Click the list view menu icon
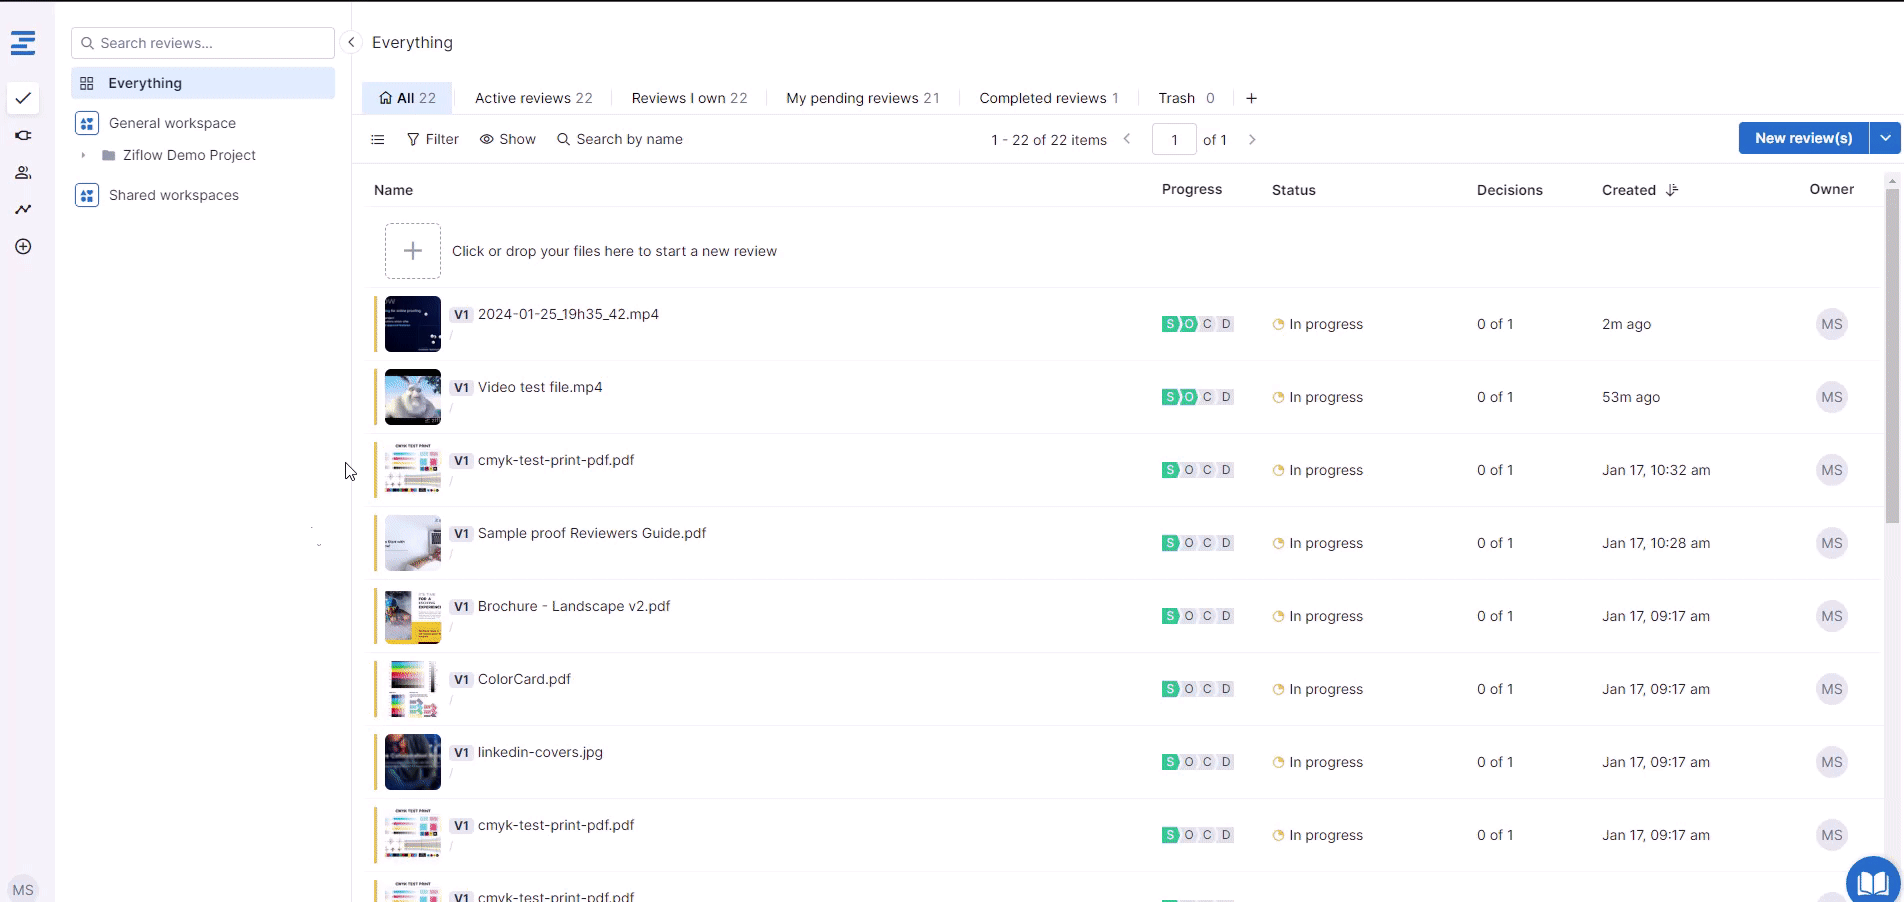The width and height of the screenshot is (1904, 902). 378,140
